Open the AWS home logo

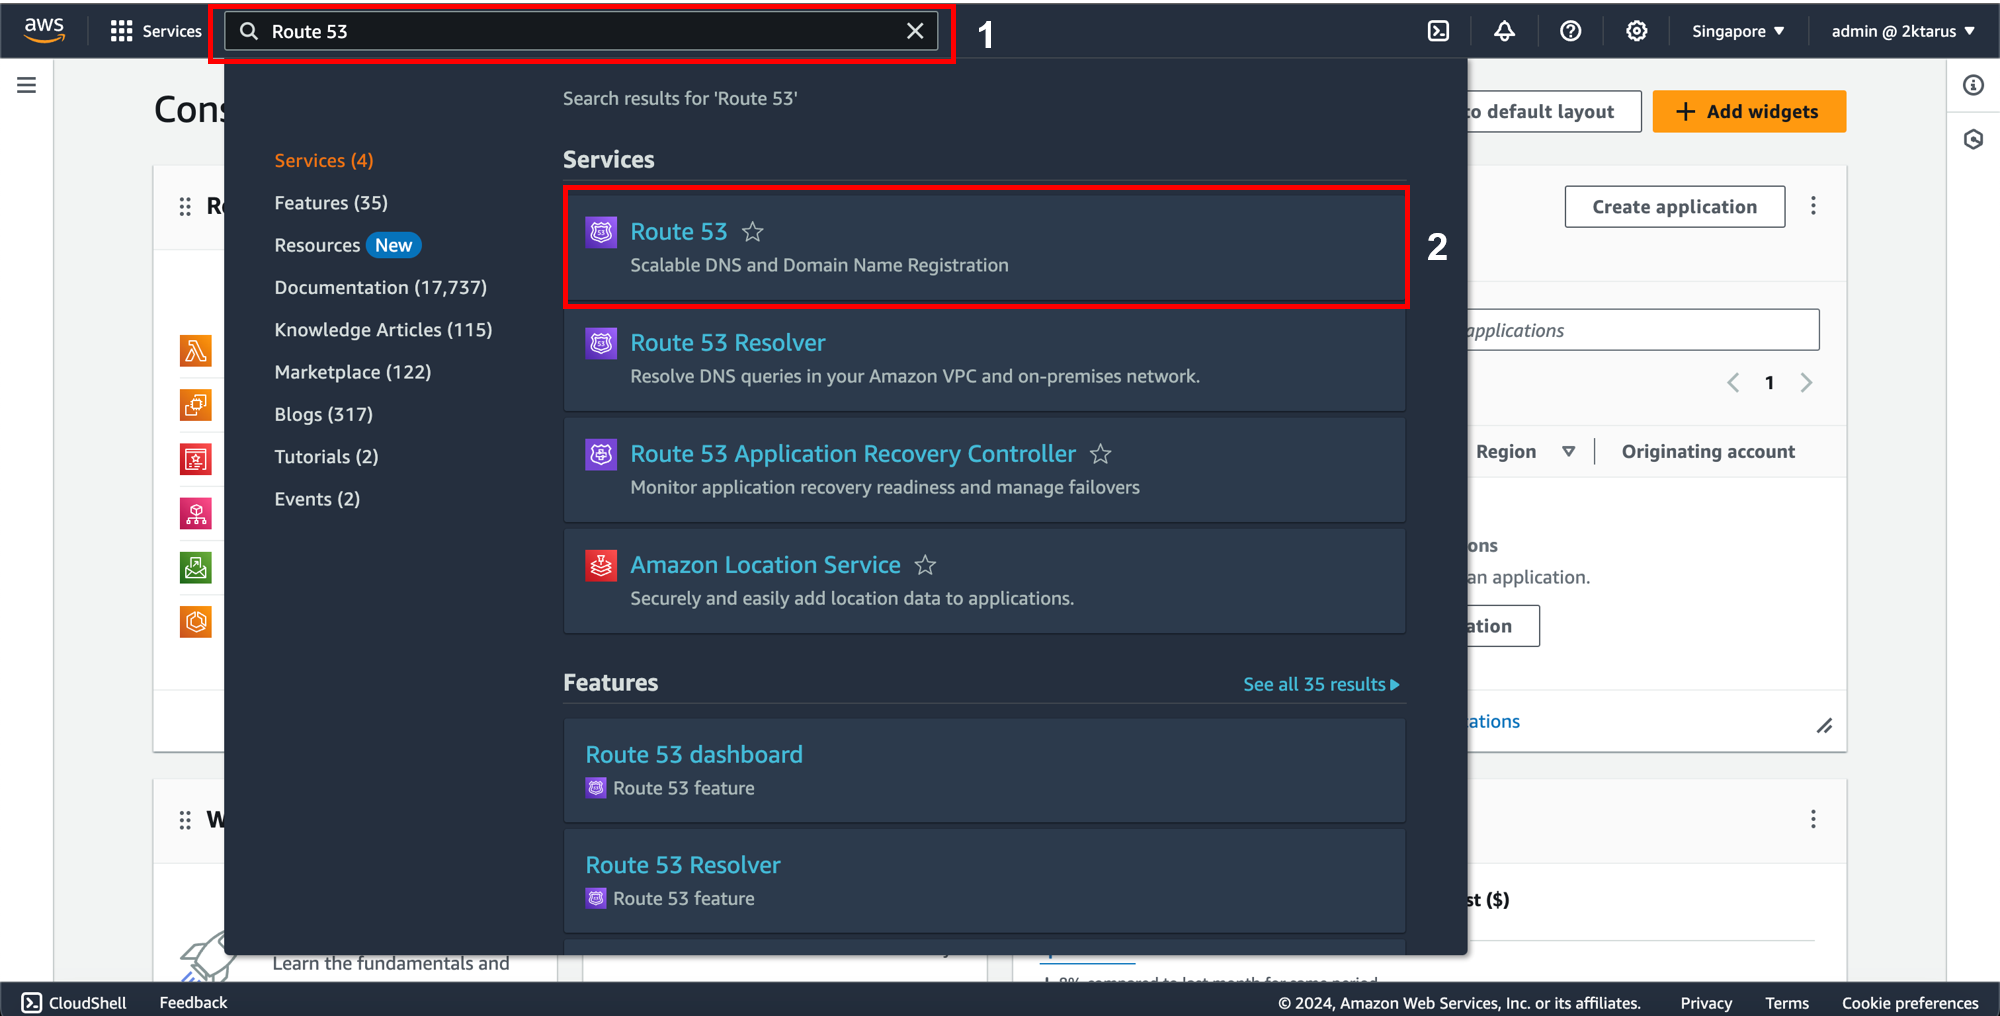click(x=44, y=30)
